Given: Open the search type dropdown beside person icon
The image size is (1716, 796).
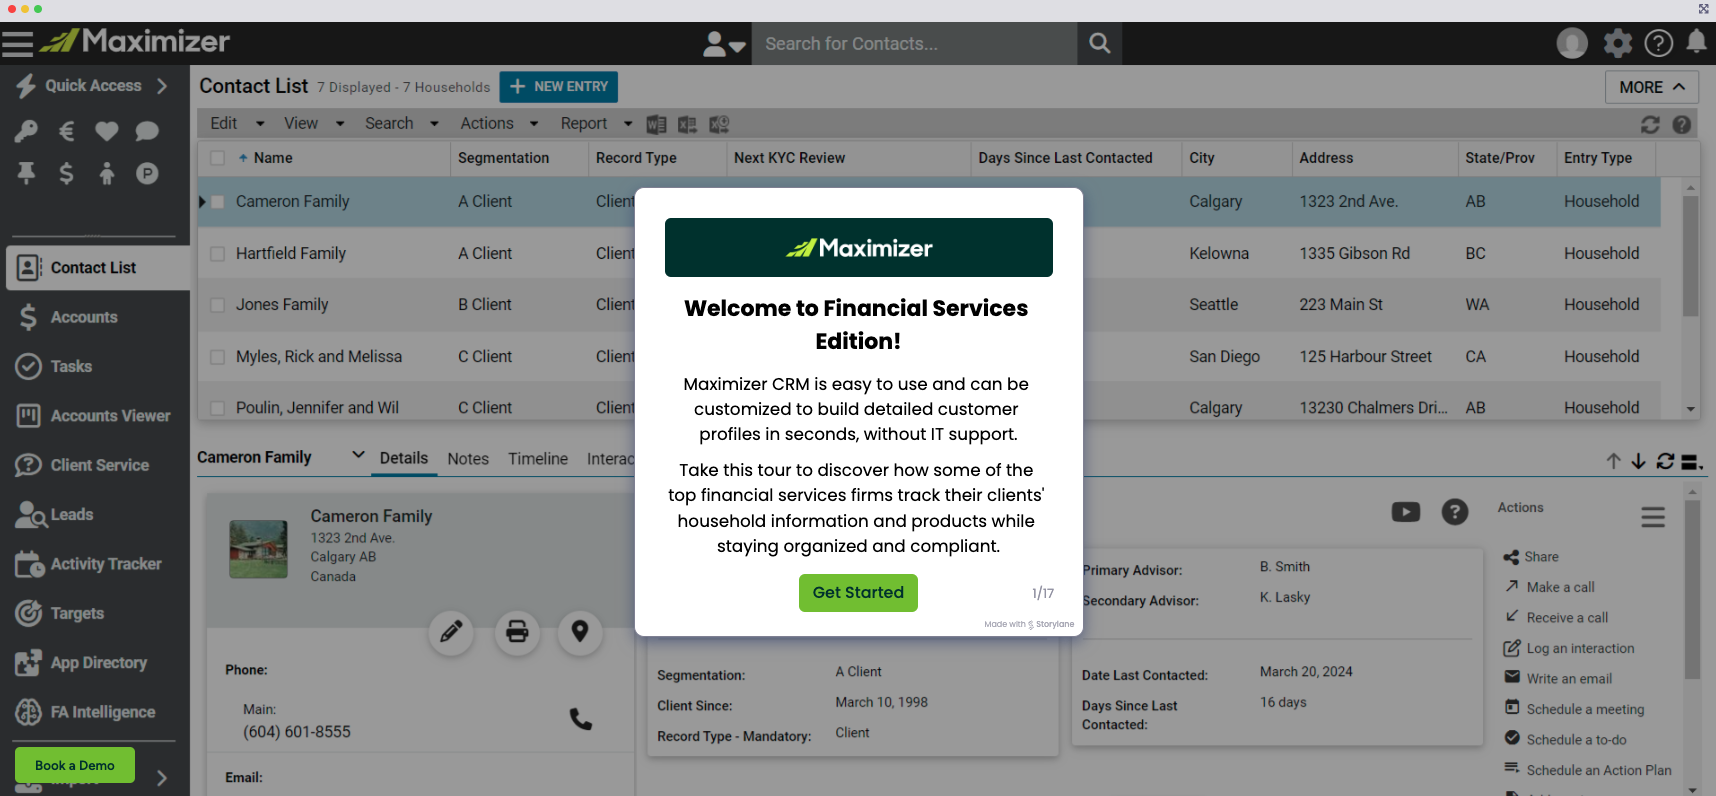Looking at the screenshot, I should click(738, 46).
